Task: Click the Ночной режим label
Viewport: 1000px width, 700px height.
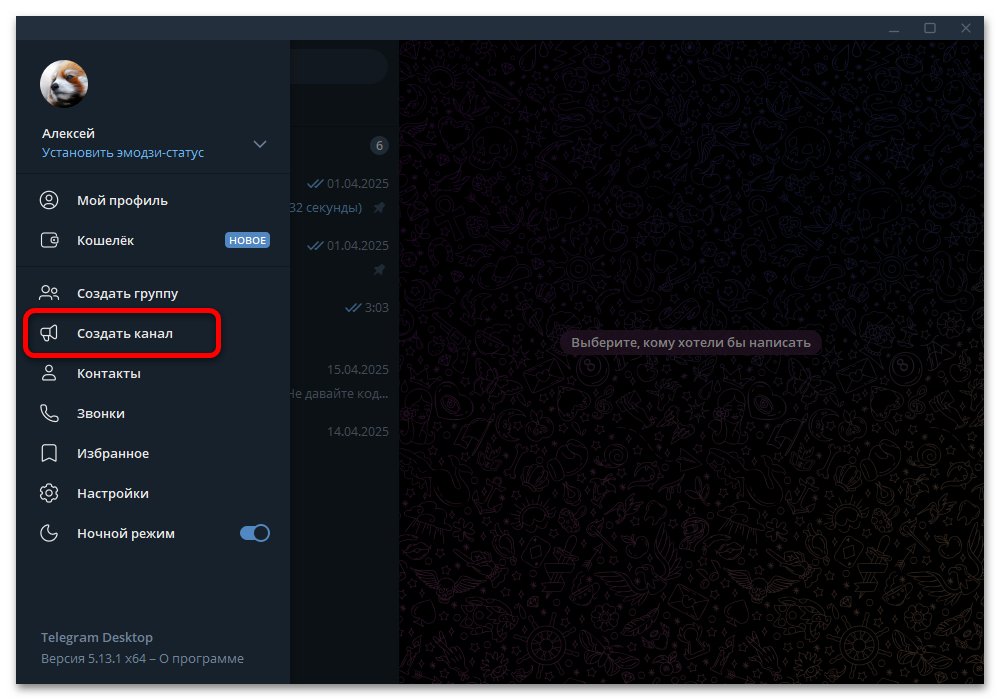Action: tap(126, 534)
